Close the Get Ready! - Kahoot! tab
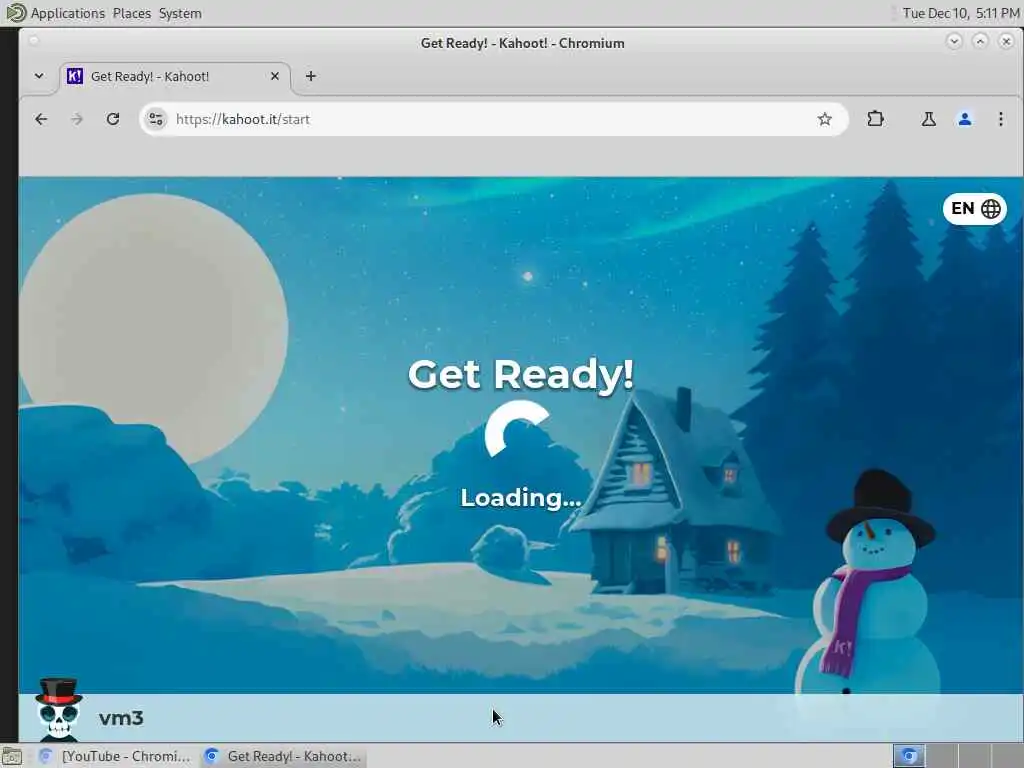The height and width of the screenshot is (768, 1024). [275, 76]
